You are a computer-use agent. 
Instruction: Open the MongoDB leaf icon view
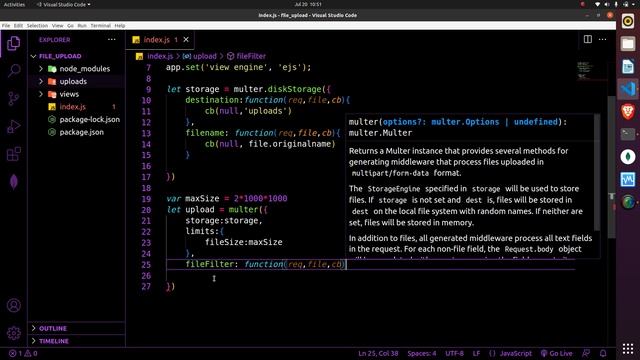click(x=13, y=182)
